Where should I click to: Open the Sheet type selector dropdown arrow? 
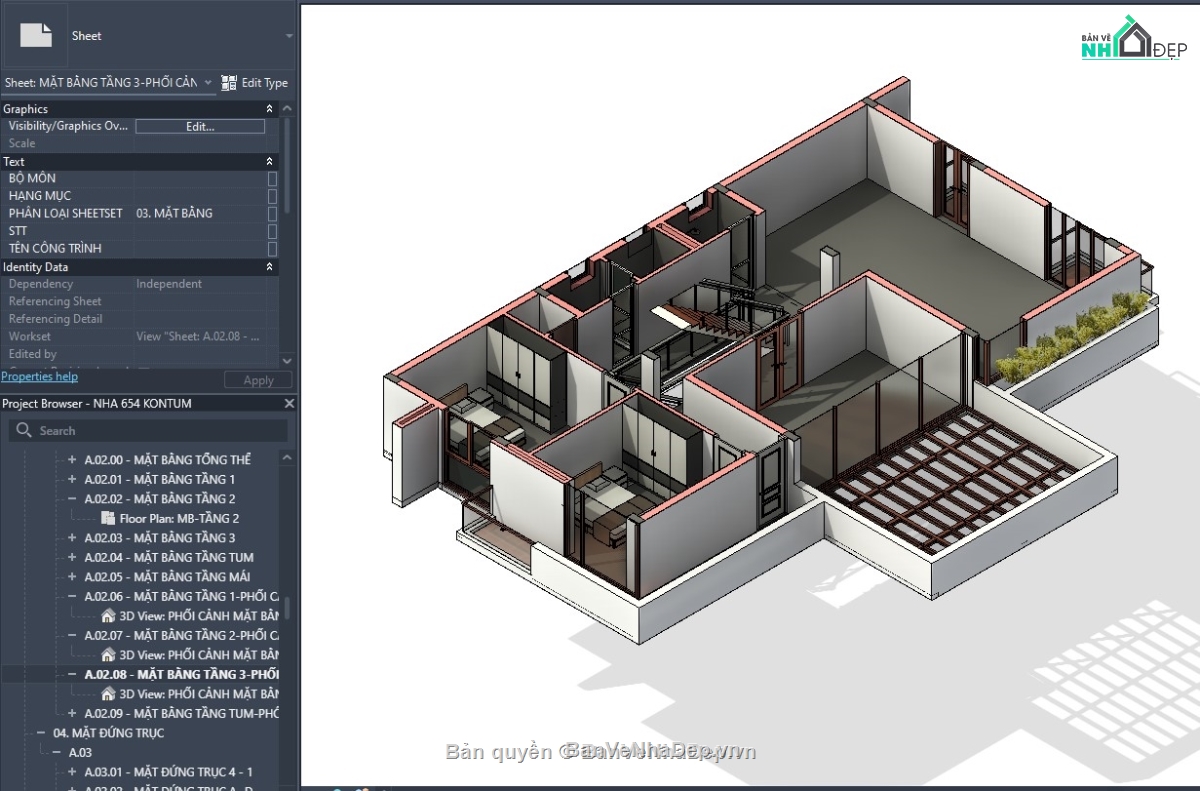[x=289, y=36]
